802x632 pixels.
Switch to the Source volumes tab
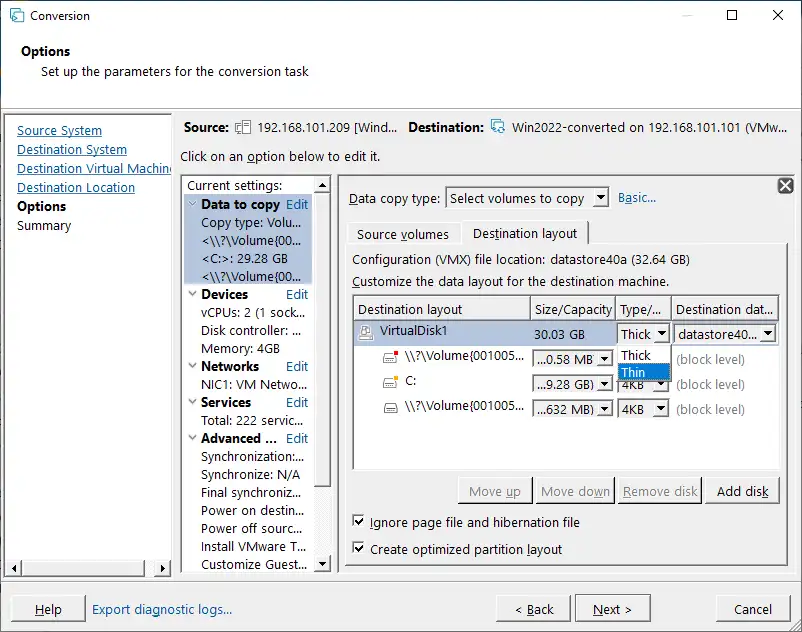pos(403,234)
